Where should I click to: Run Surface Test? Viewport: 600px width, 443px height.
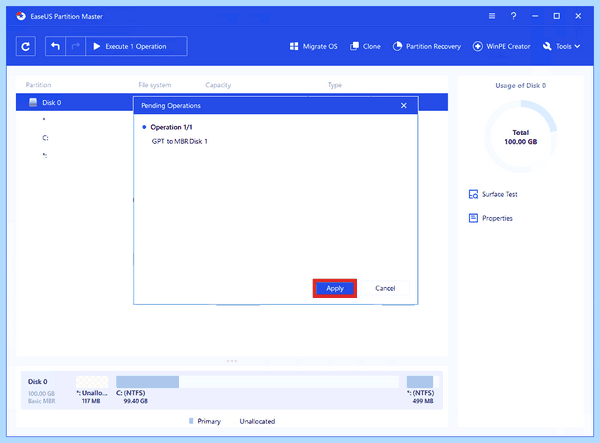pyautogui.click(x=493, y=194)
